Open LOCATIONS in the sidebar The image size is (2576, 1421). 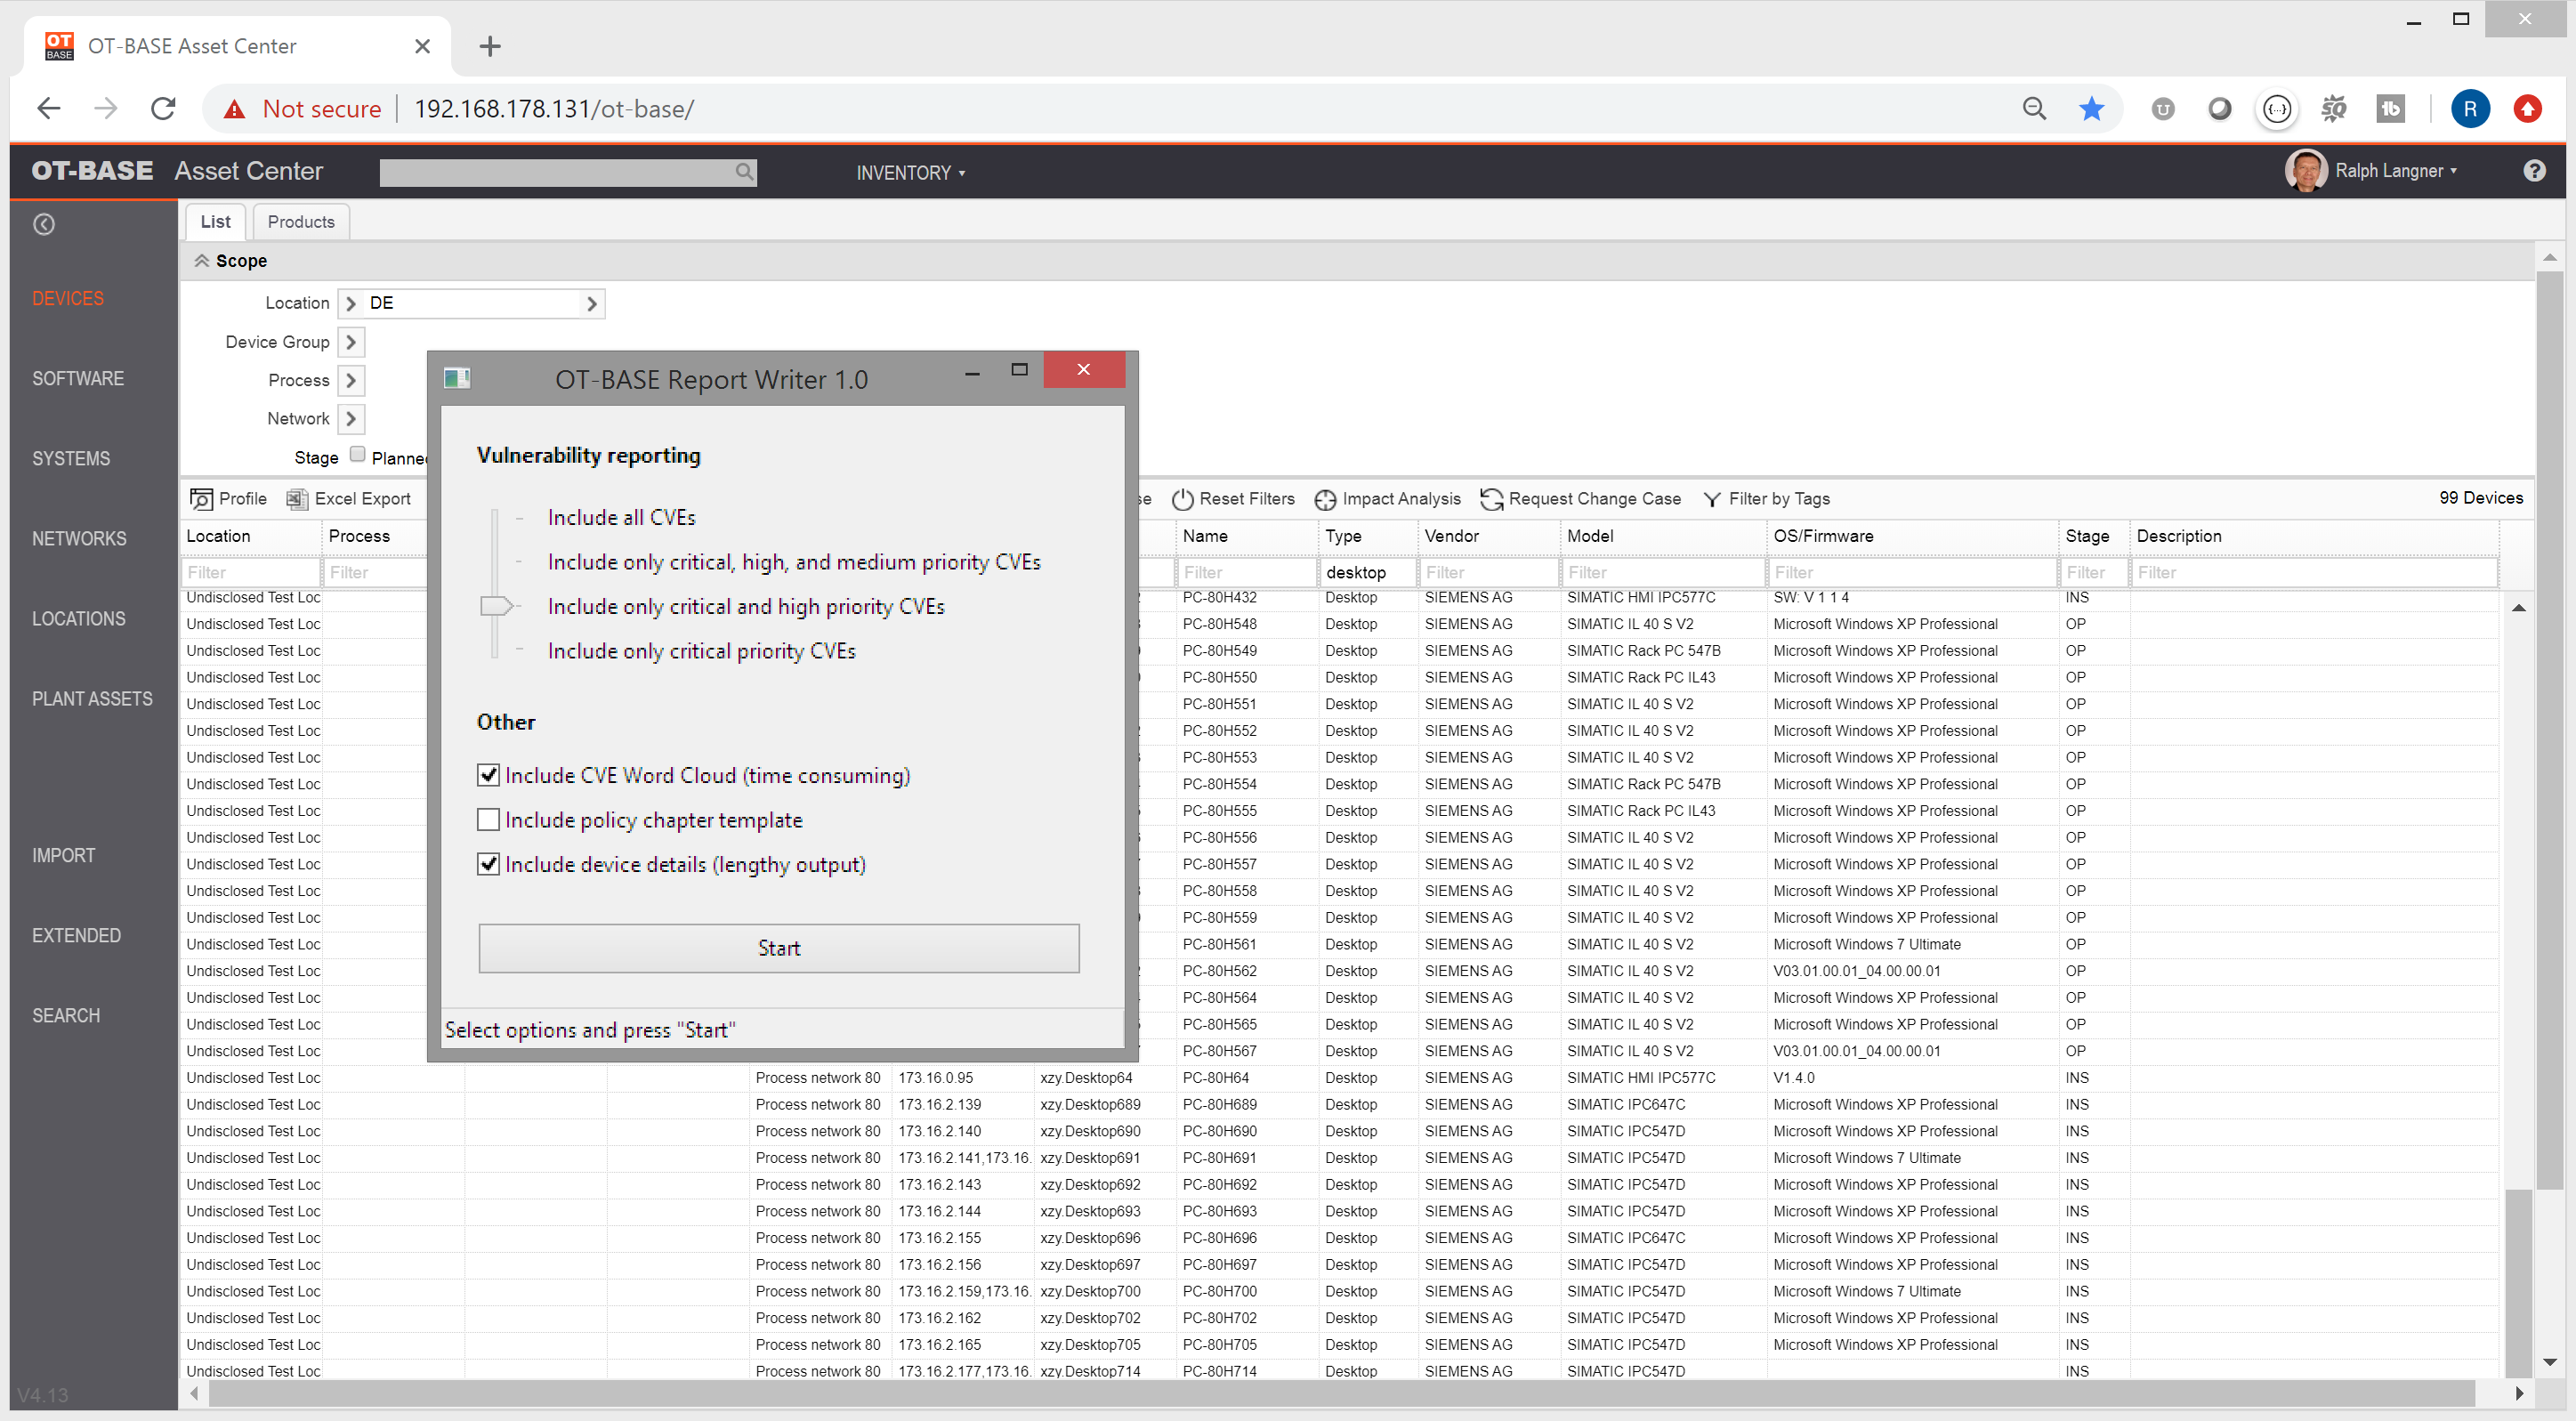coord(79,618)
